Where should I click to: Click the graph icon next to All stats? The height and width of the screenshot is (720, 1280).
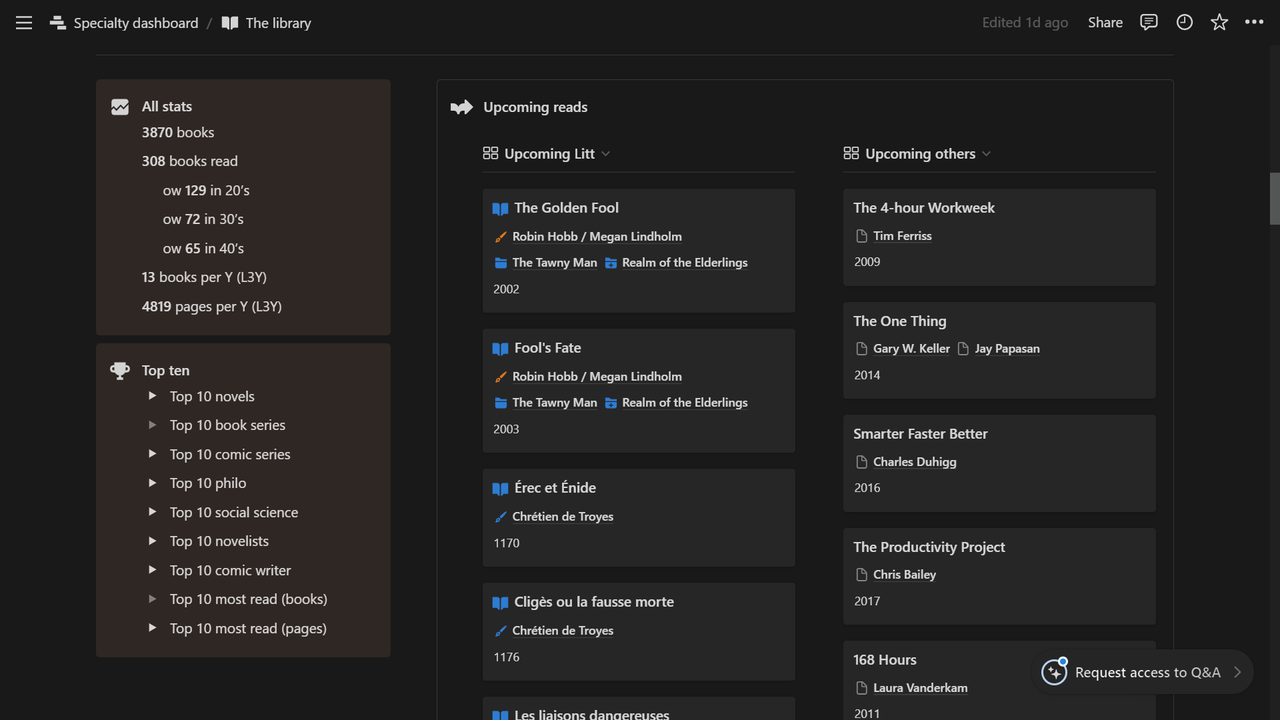(x=120, y=105)
